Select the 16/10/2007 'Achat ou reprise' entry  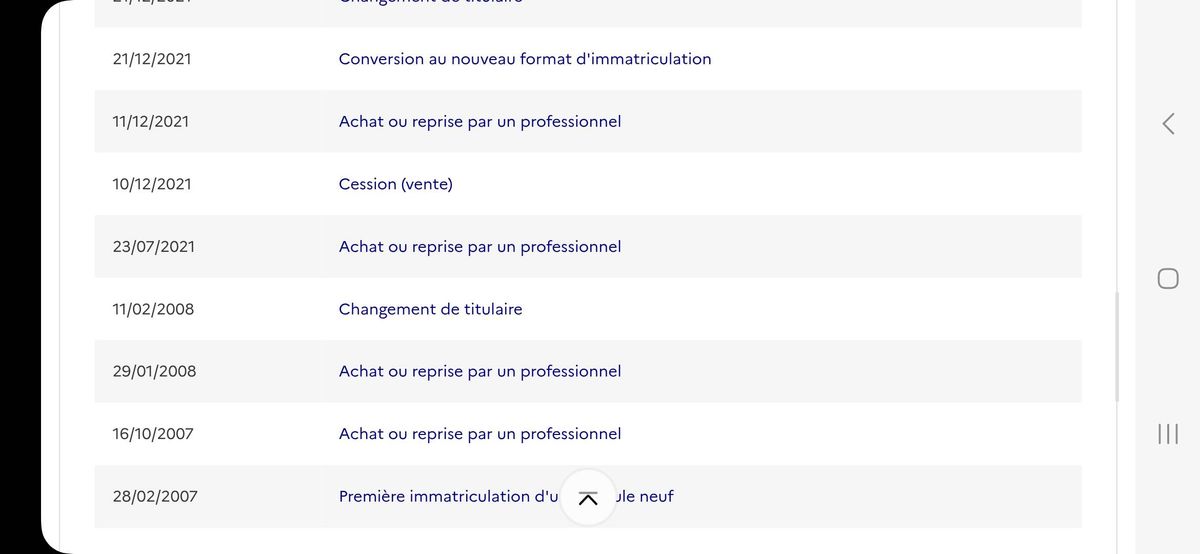480,434
